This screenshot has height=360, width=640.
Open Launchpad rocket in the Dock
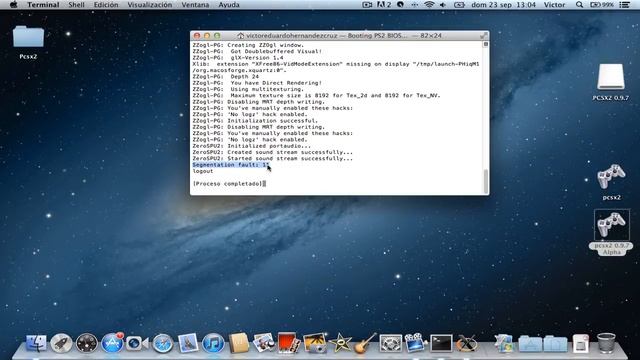61,343
